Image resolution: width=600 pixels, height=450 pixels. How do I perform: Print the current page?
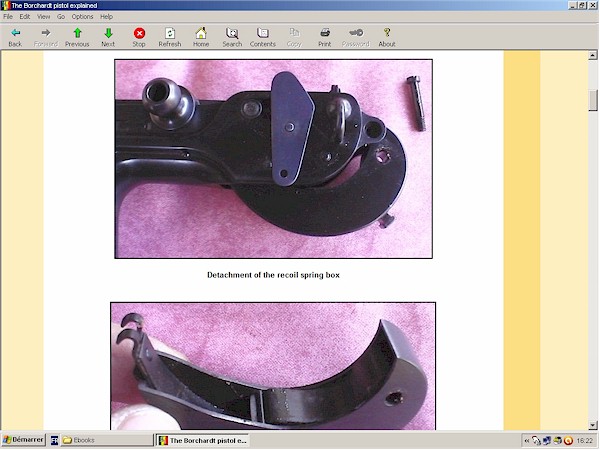pos(325,37)
